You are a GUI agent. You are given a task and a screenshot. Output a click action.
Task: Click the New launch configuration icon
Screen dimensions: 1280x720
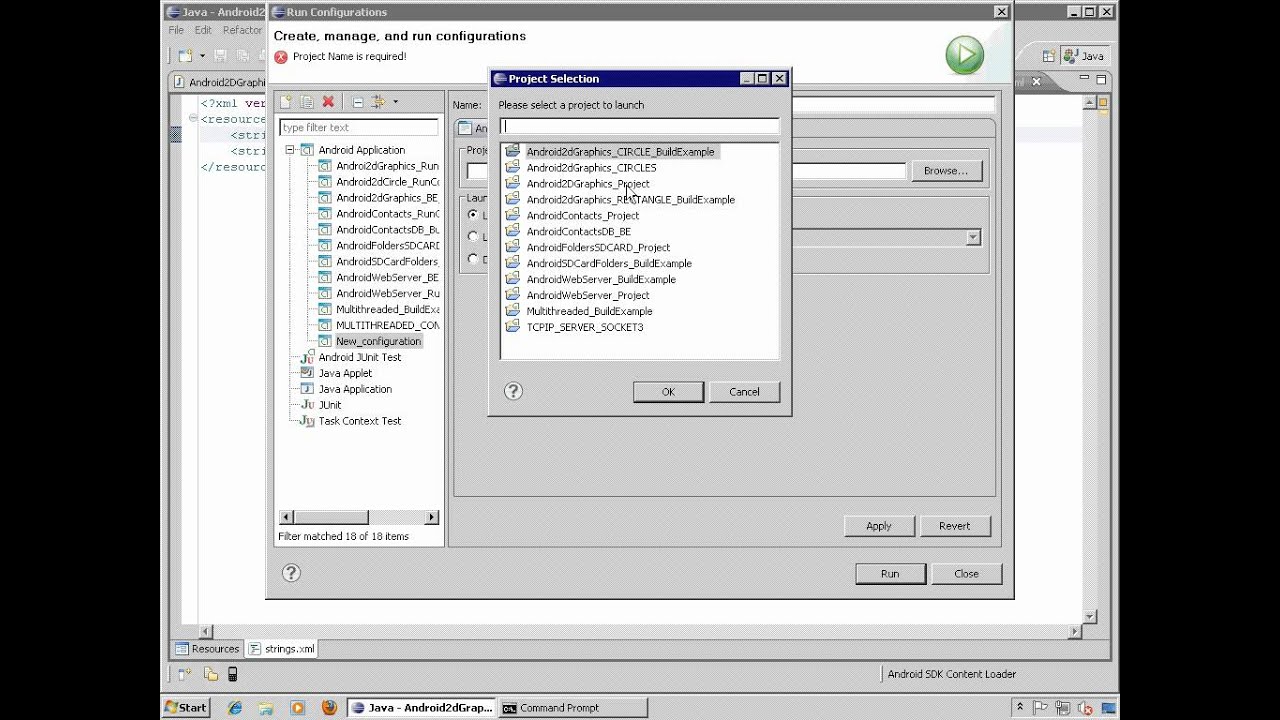click(286, 102)
